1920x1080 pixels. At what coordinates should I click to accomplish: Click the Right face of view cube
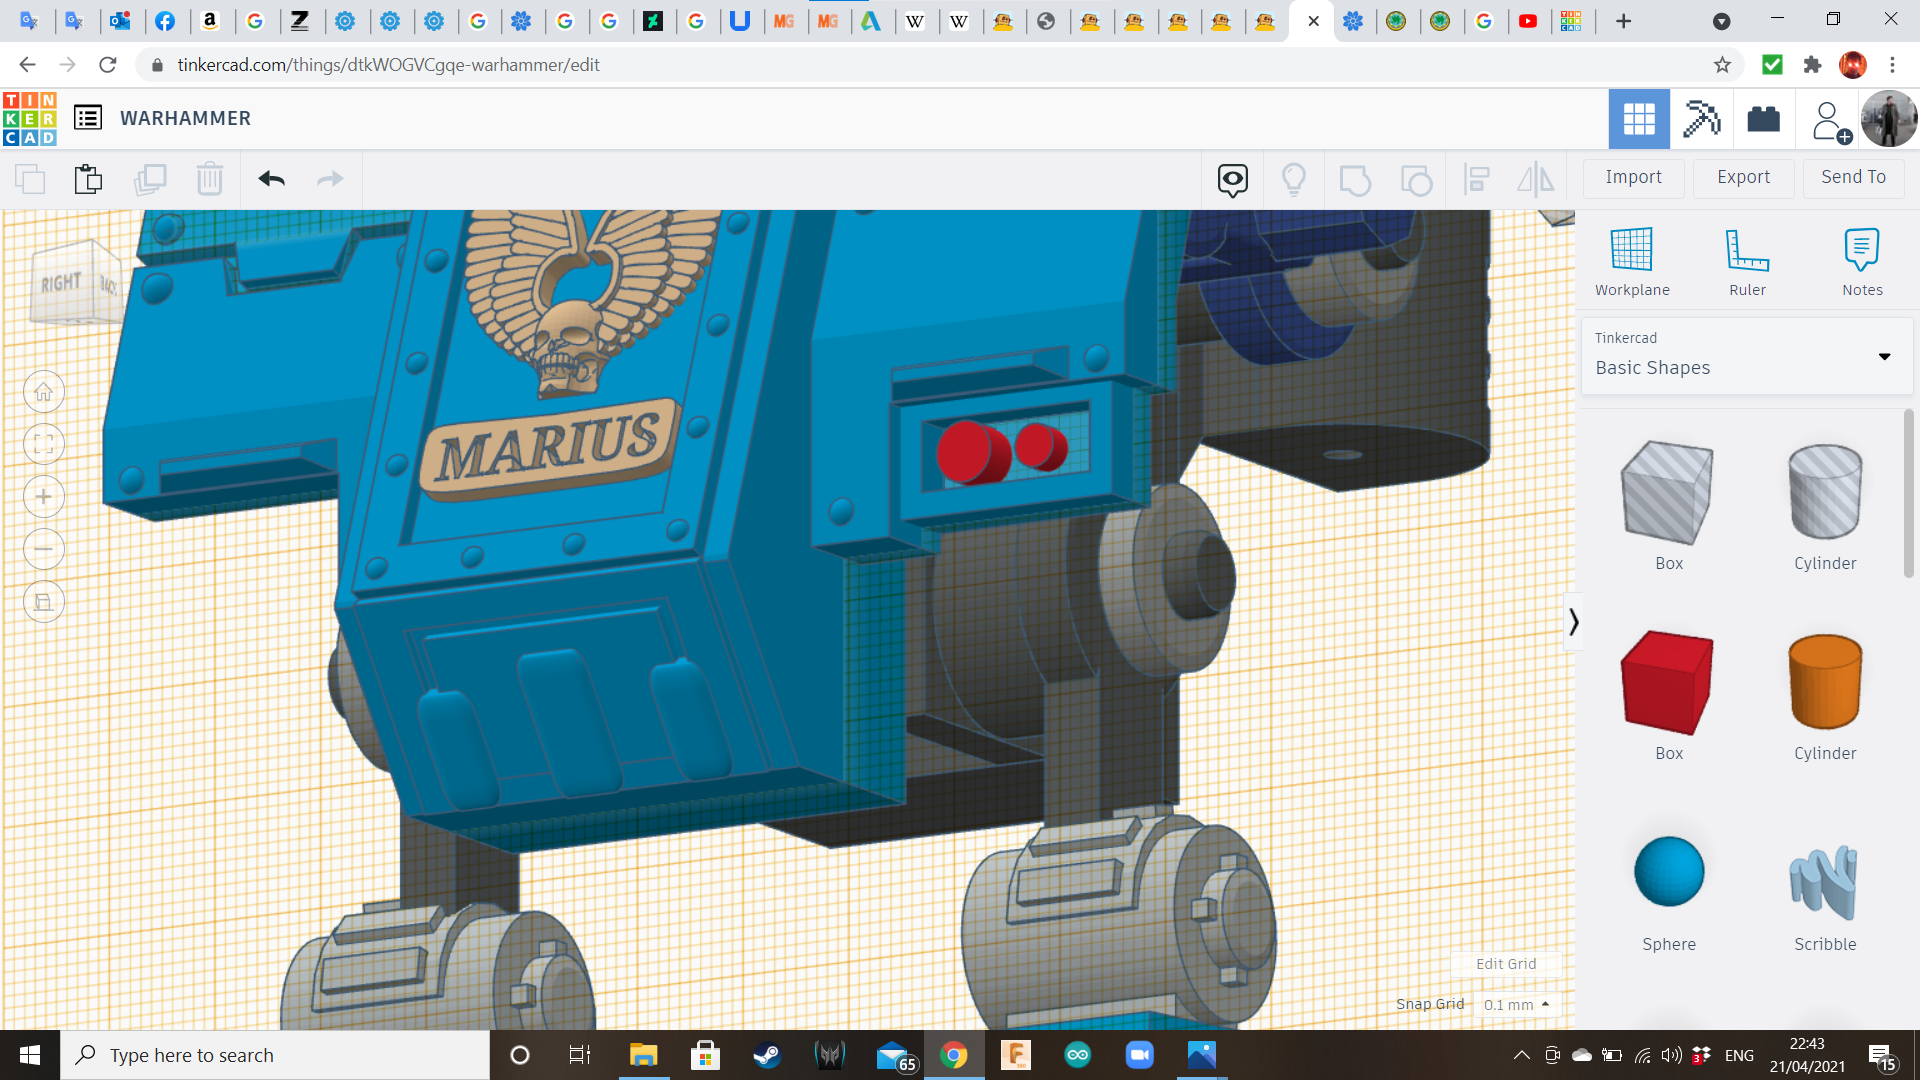click(x=62, y=283)
